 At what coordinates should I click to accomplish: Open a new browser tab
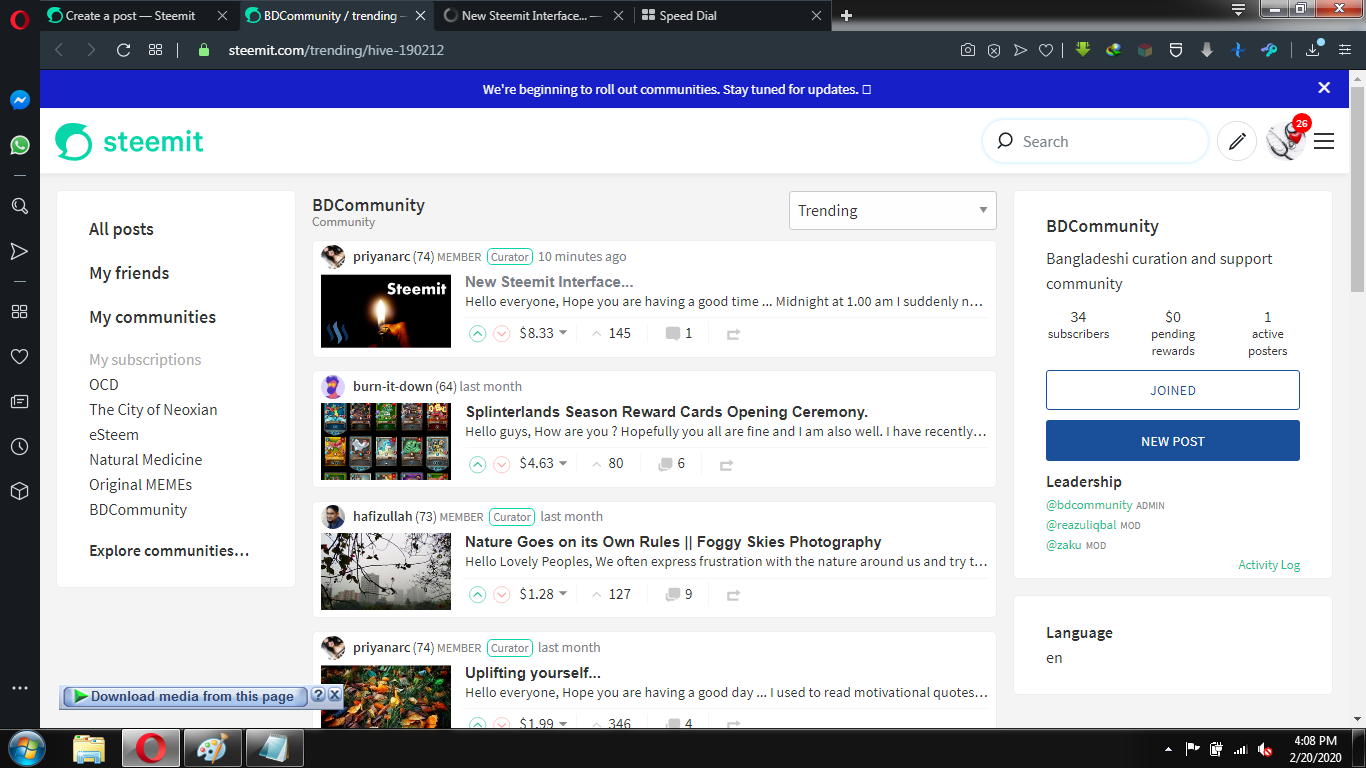(847, 16)
